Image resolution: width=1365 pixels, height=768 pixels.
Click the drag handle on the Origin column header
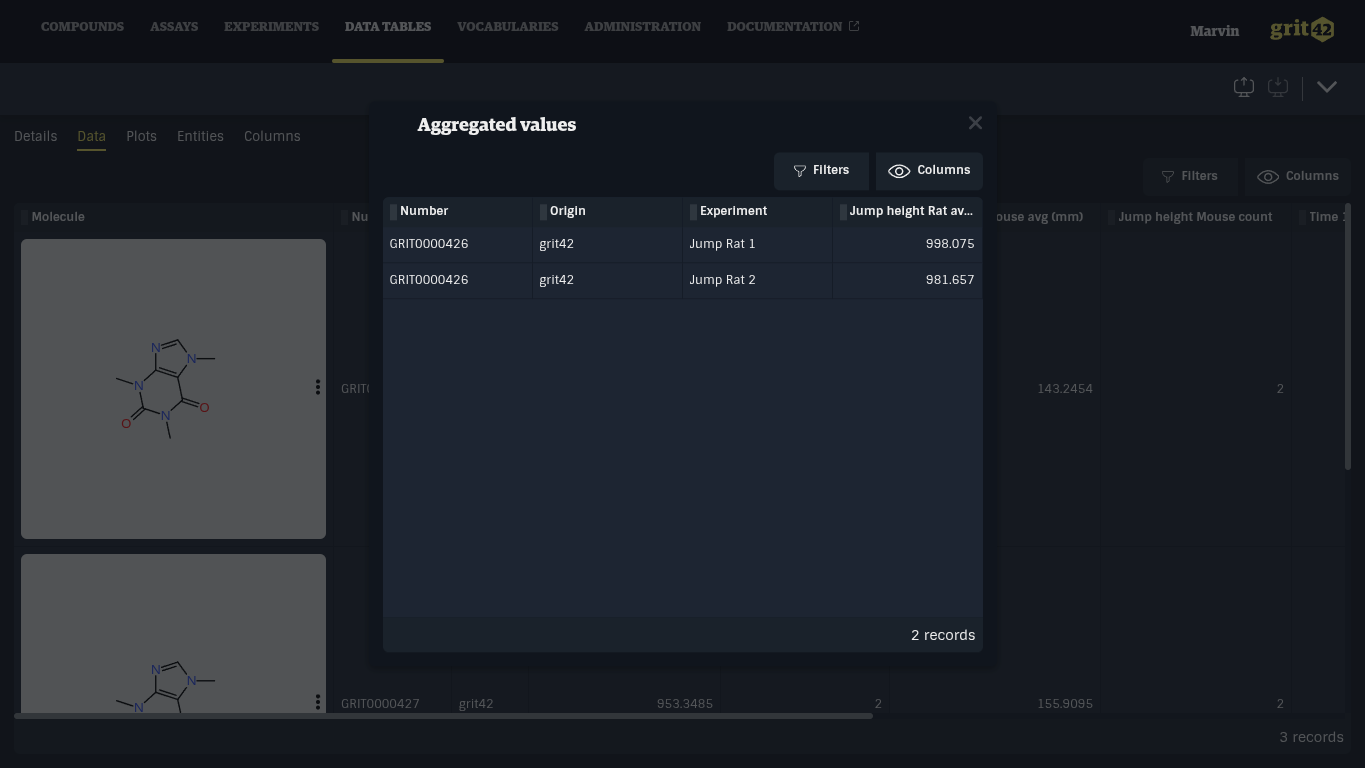tap(542, 211)
